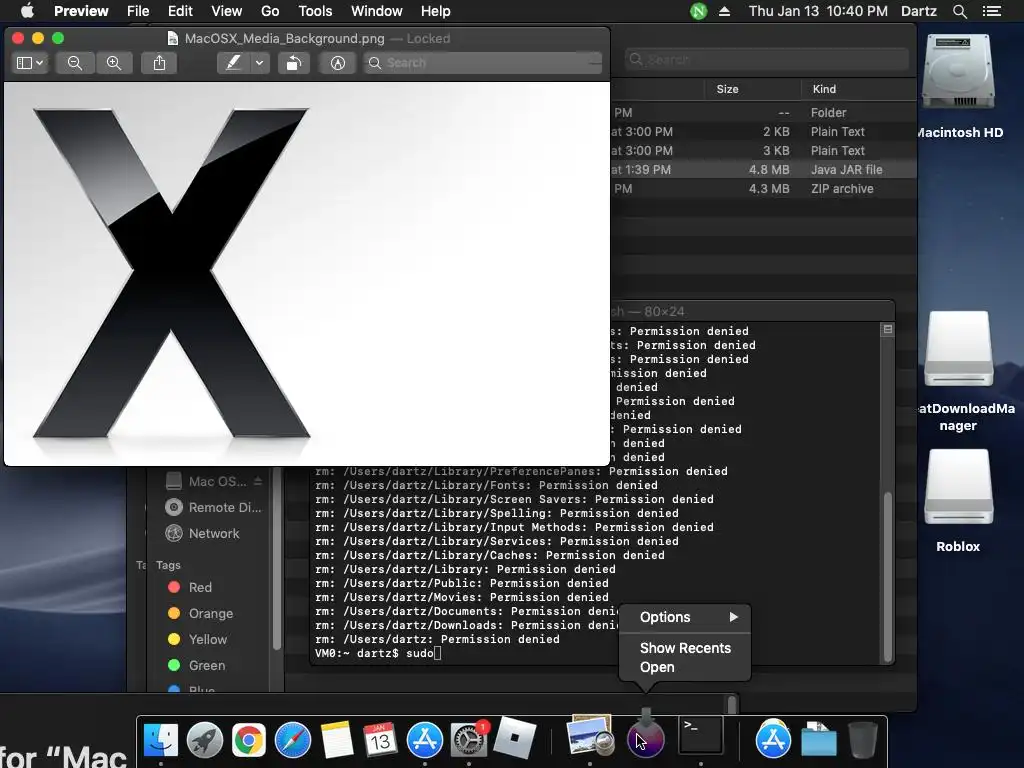Switch to Terminal via its Dock icon

[701, 736]
